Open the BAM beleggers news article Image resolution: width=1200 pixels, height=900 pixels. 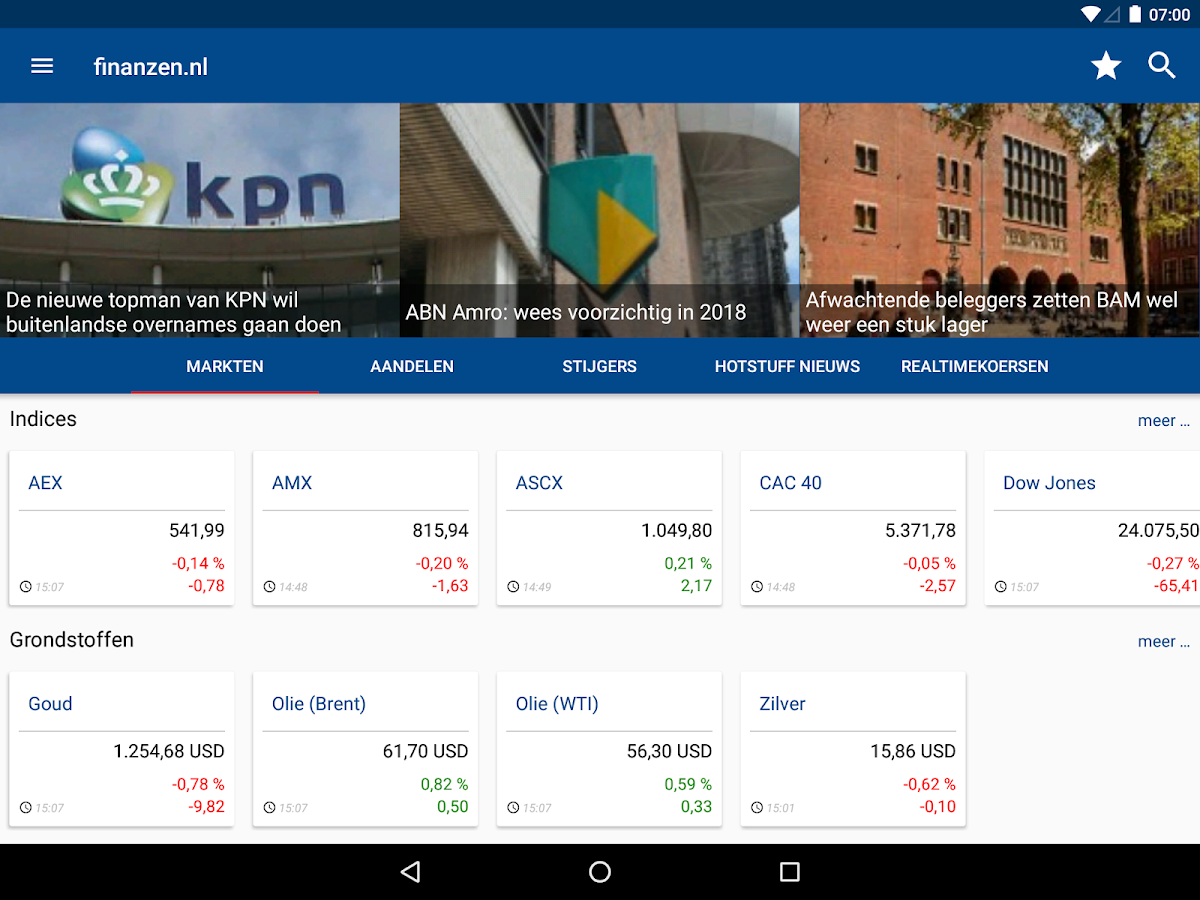(1000, 220)
